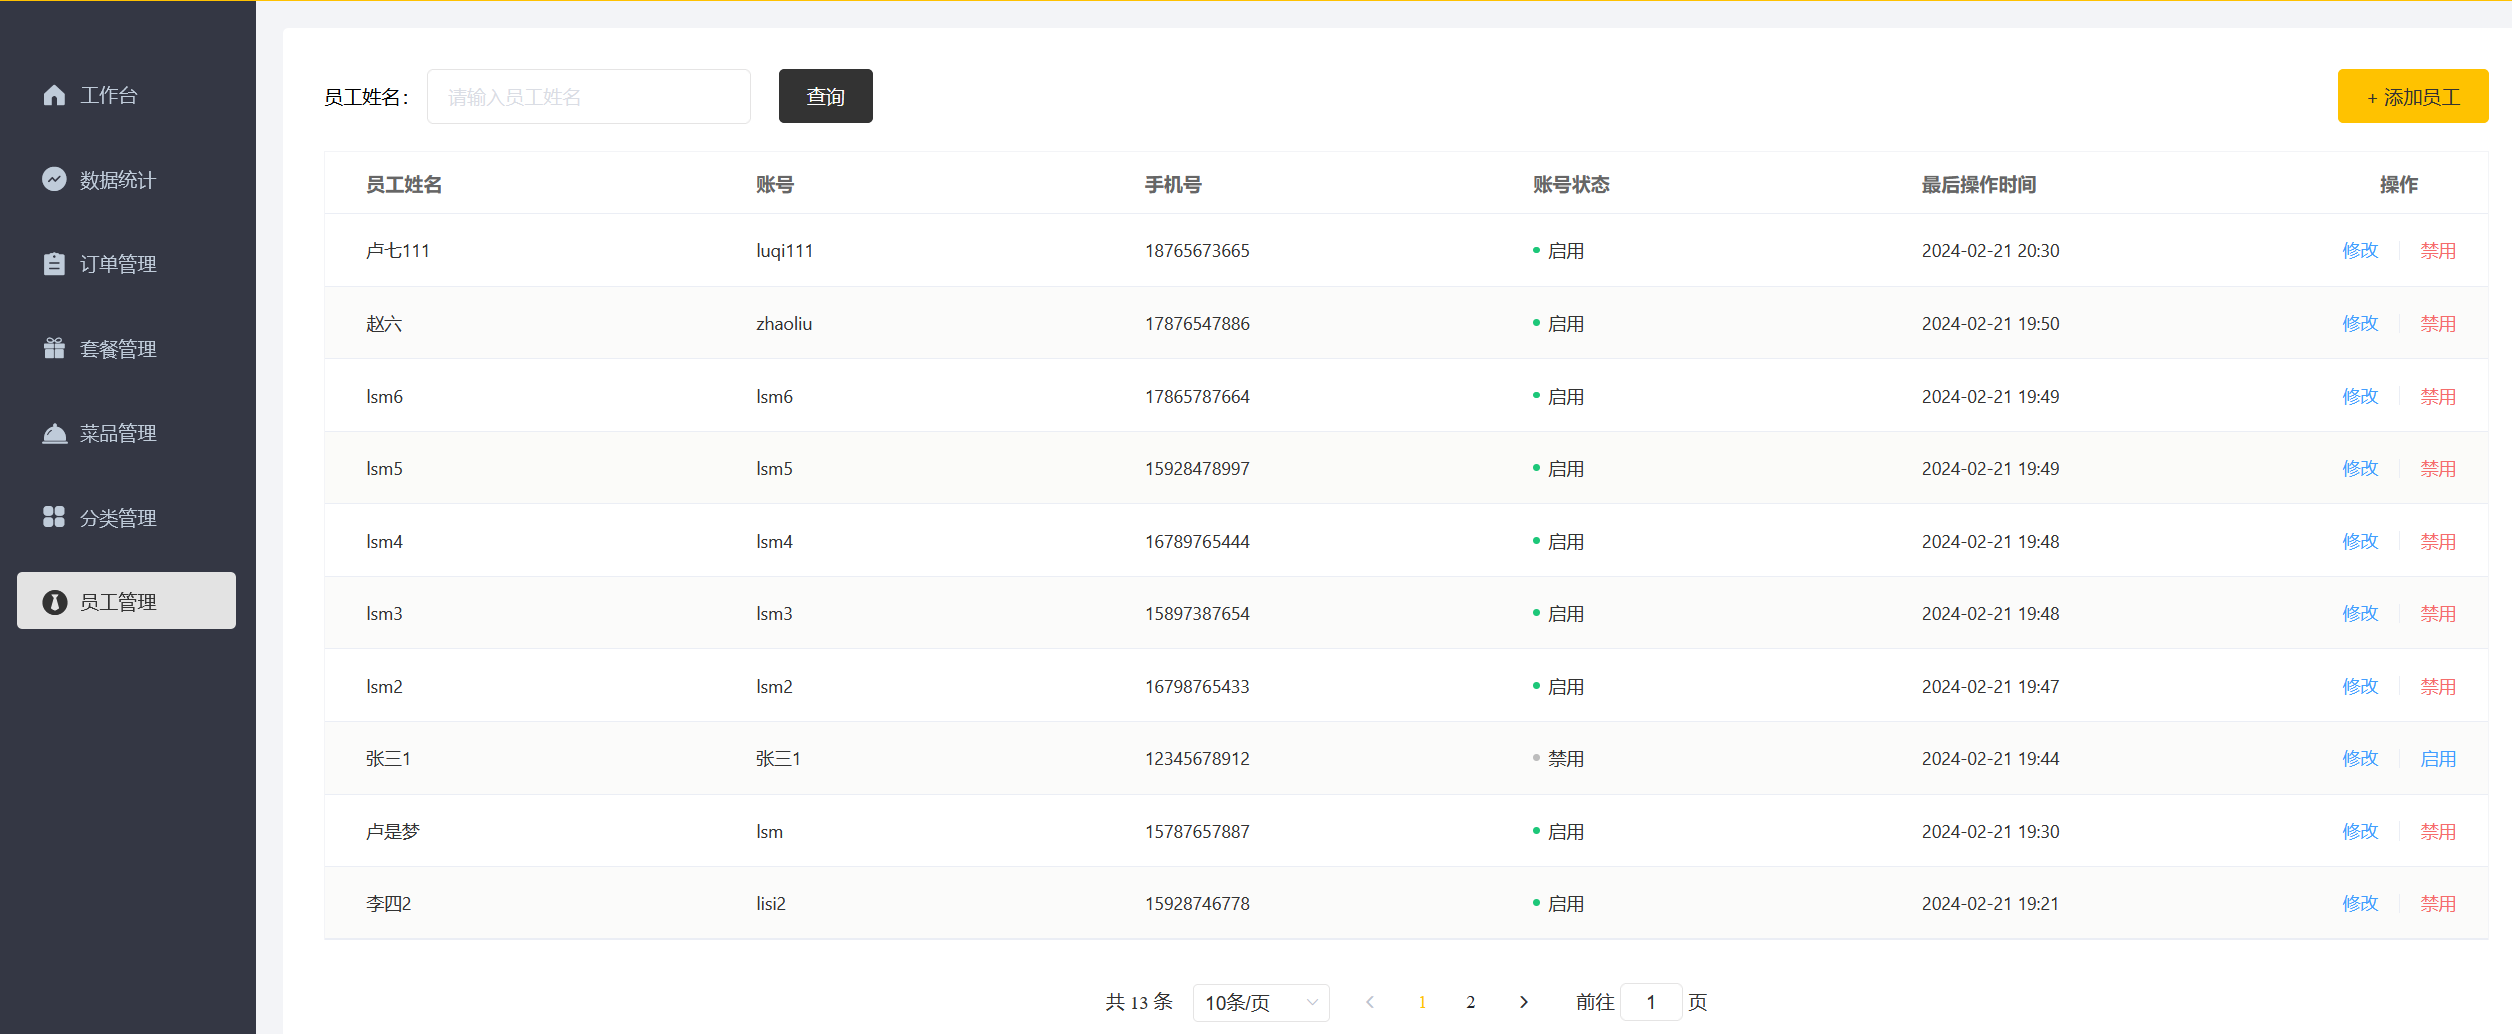Image resolution: width=2512 pixels, height=1034 pixels.
Task: Select page 1 in pagination
Action: click(1422, 1002)
